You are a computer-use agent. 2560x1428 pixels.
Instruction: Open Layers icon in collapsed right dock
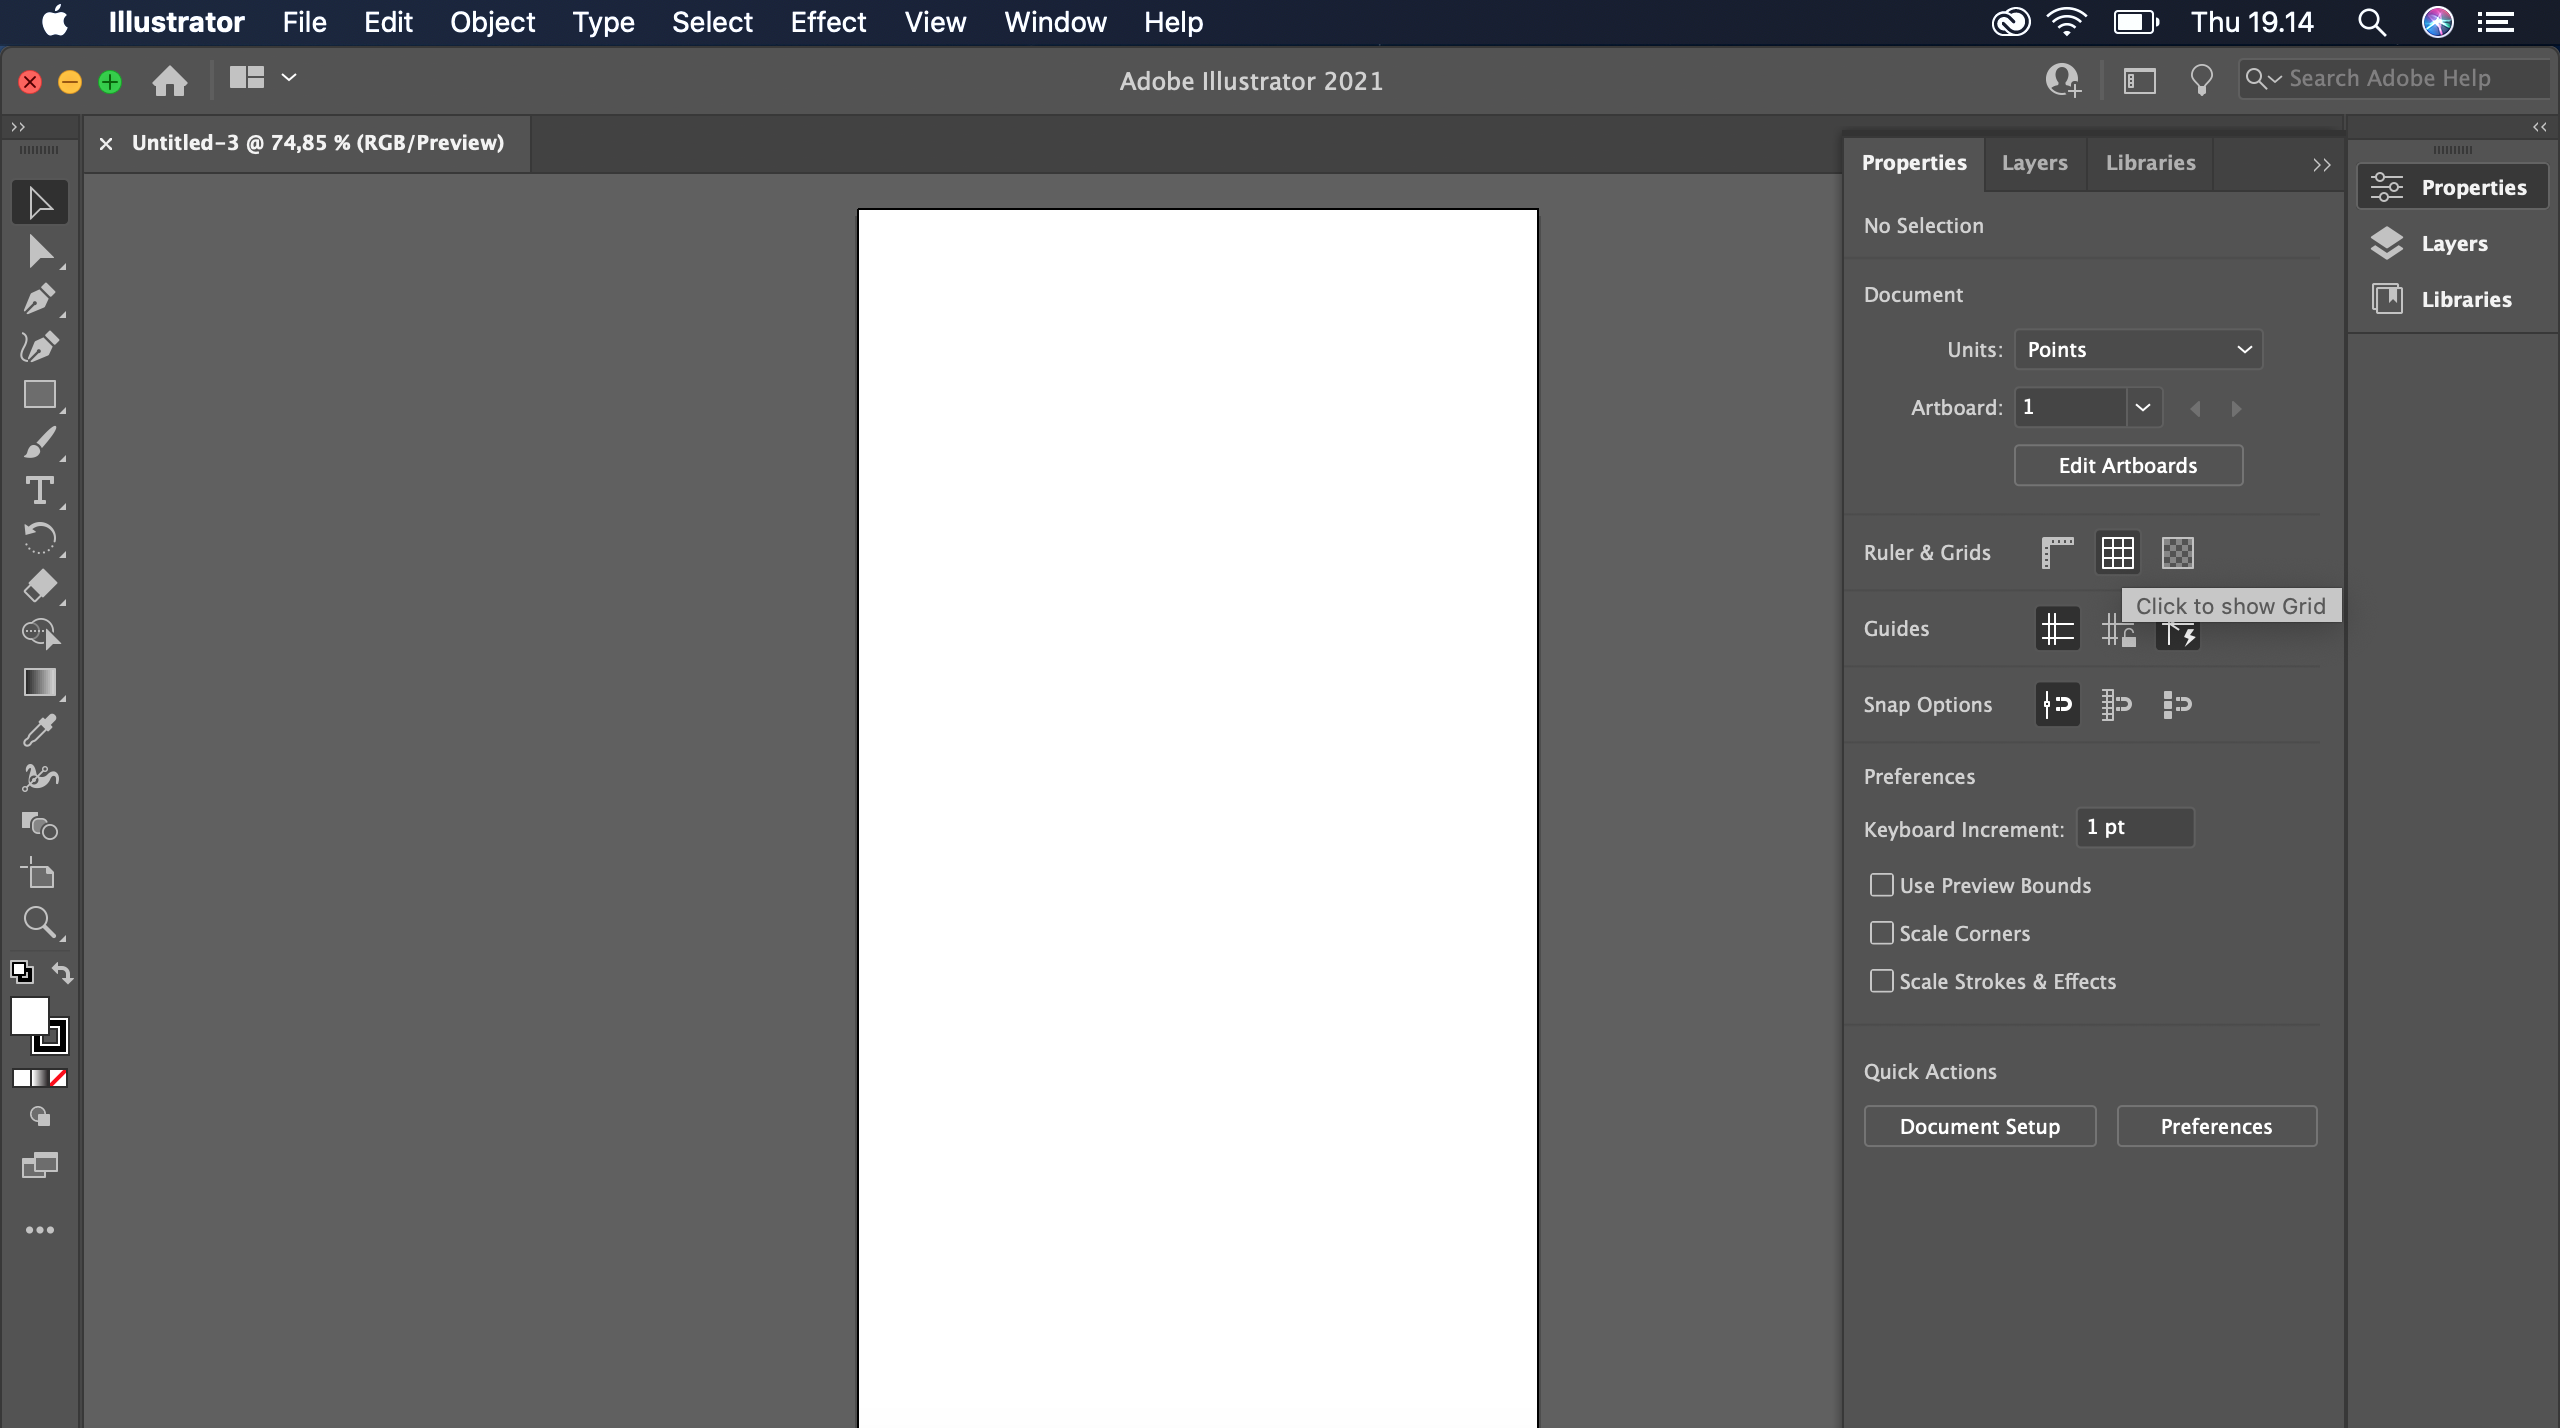point(2387,243)
